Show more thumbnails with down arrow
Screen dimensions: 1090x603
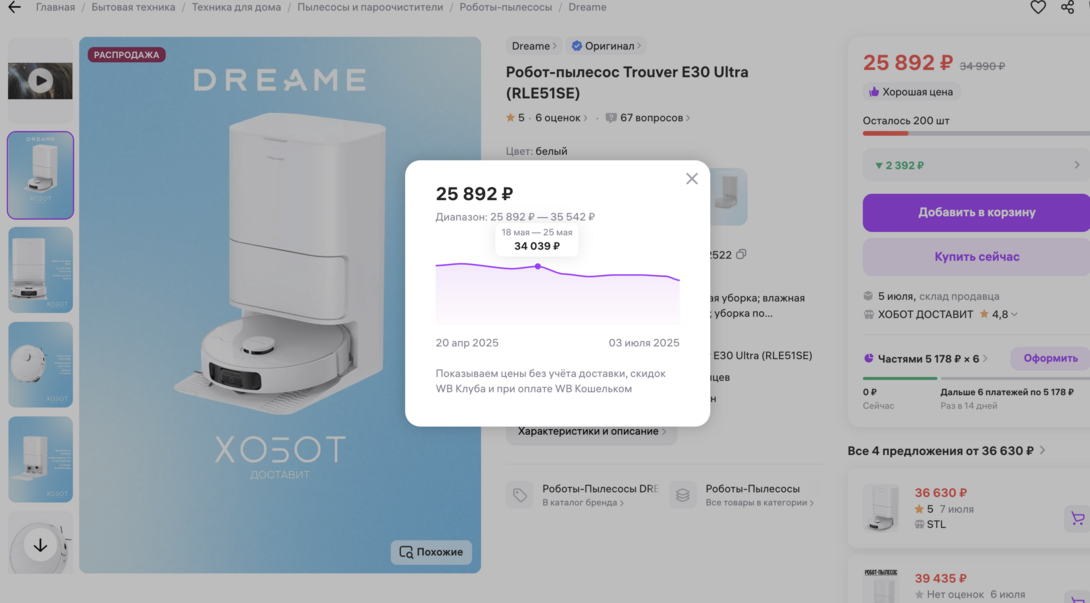(x=40, y=545)
